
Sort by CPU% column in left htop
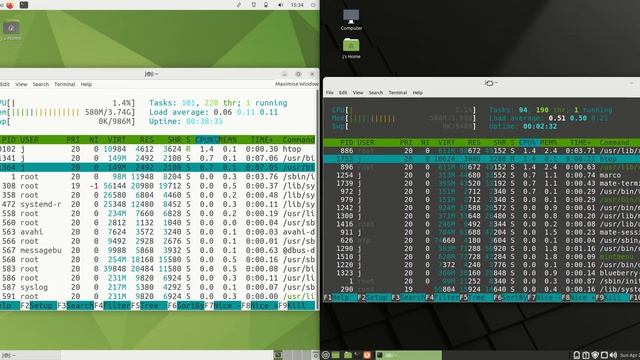click(207, 140)
